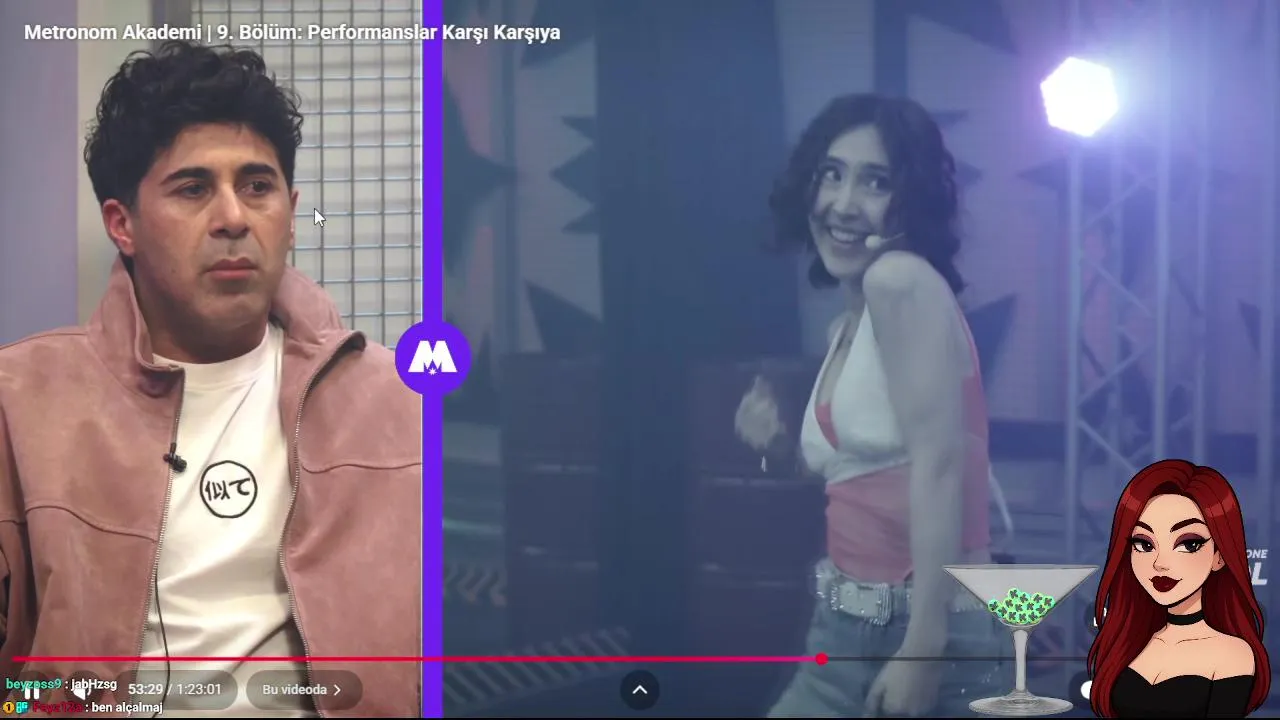Open the "Bu videoda" chapters button
The height and width of the screenshot is (720, 1280).
click(x=303, y=690)
